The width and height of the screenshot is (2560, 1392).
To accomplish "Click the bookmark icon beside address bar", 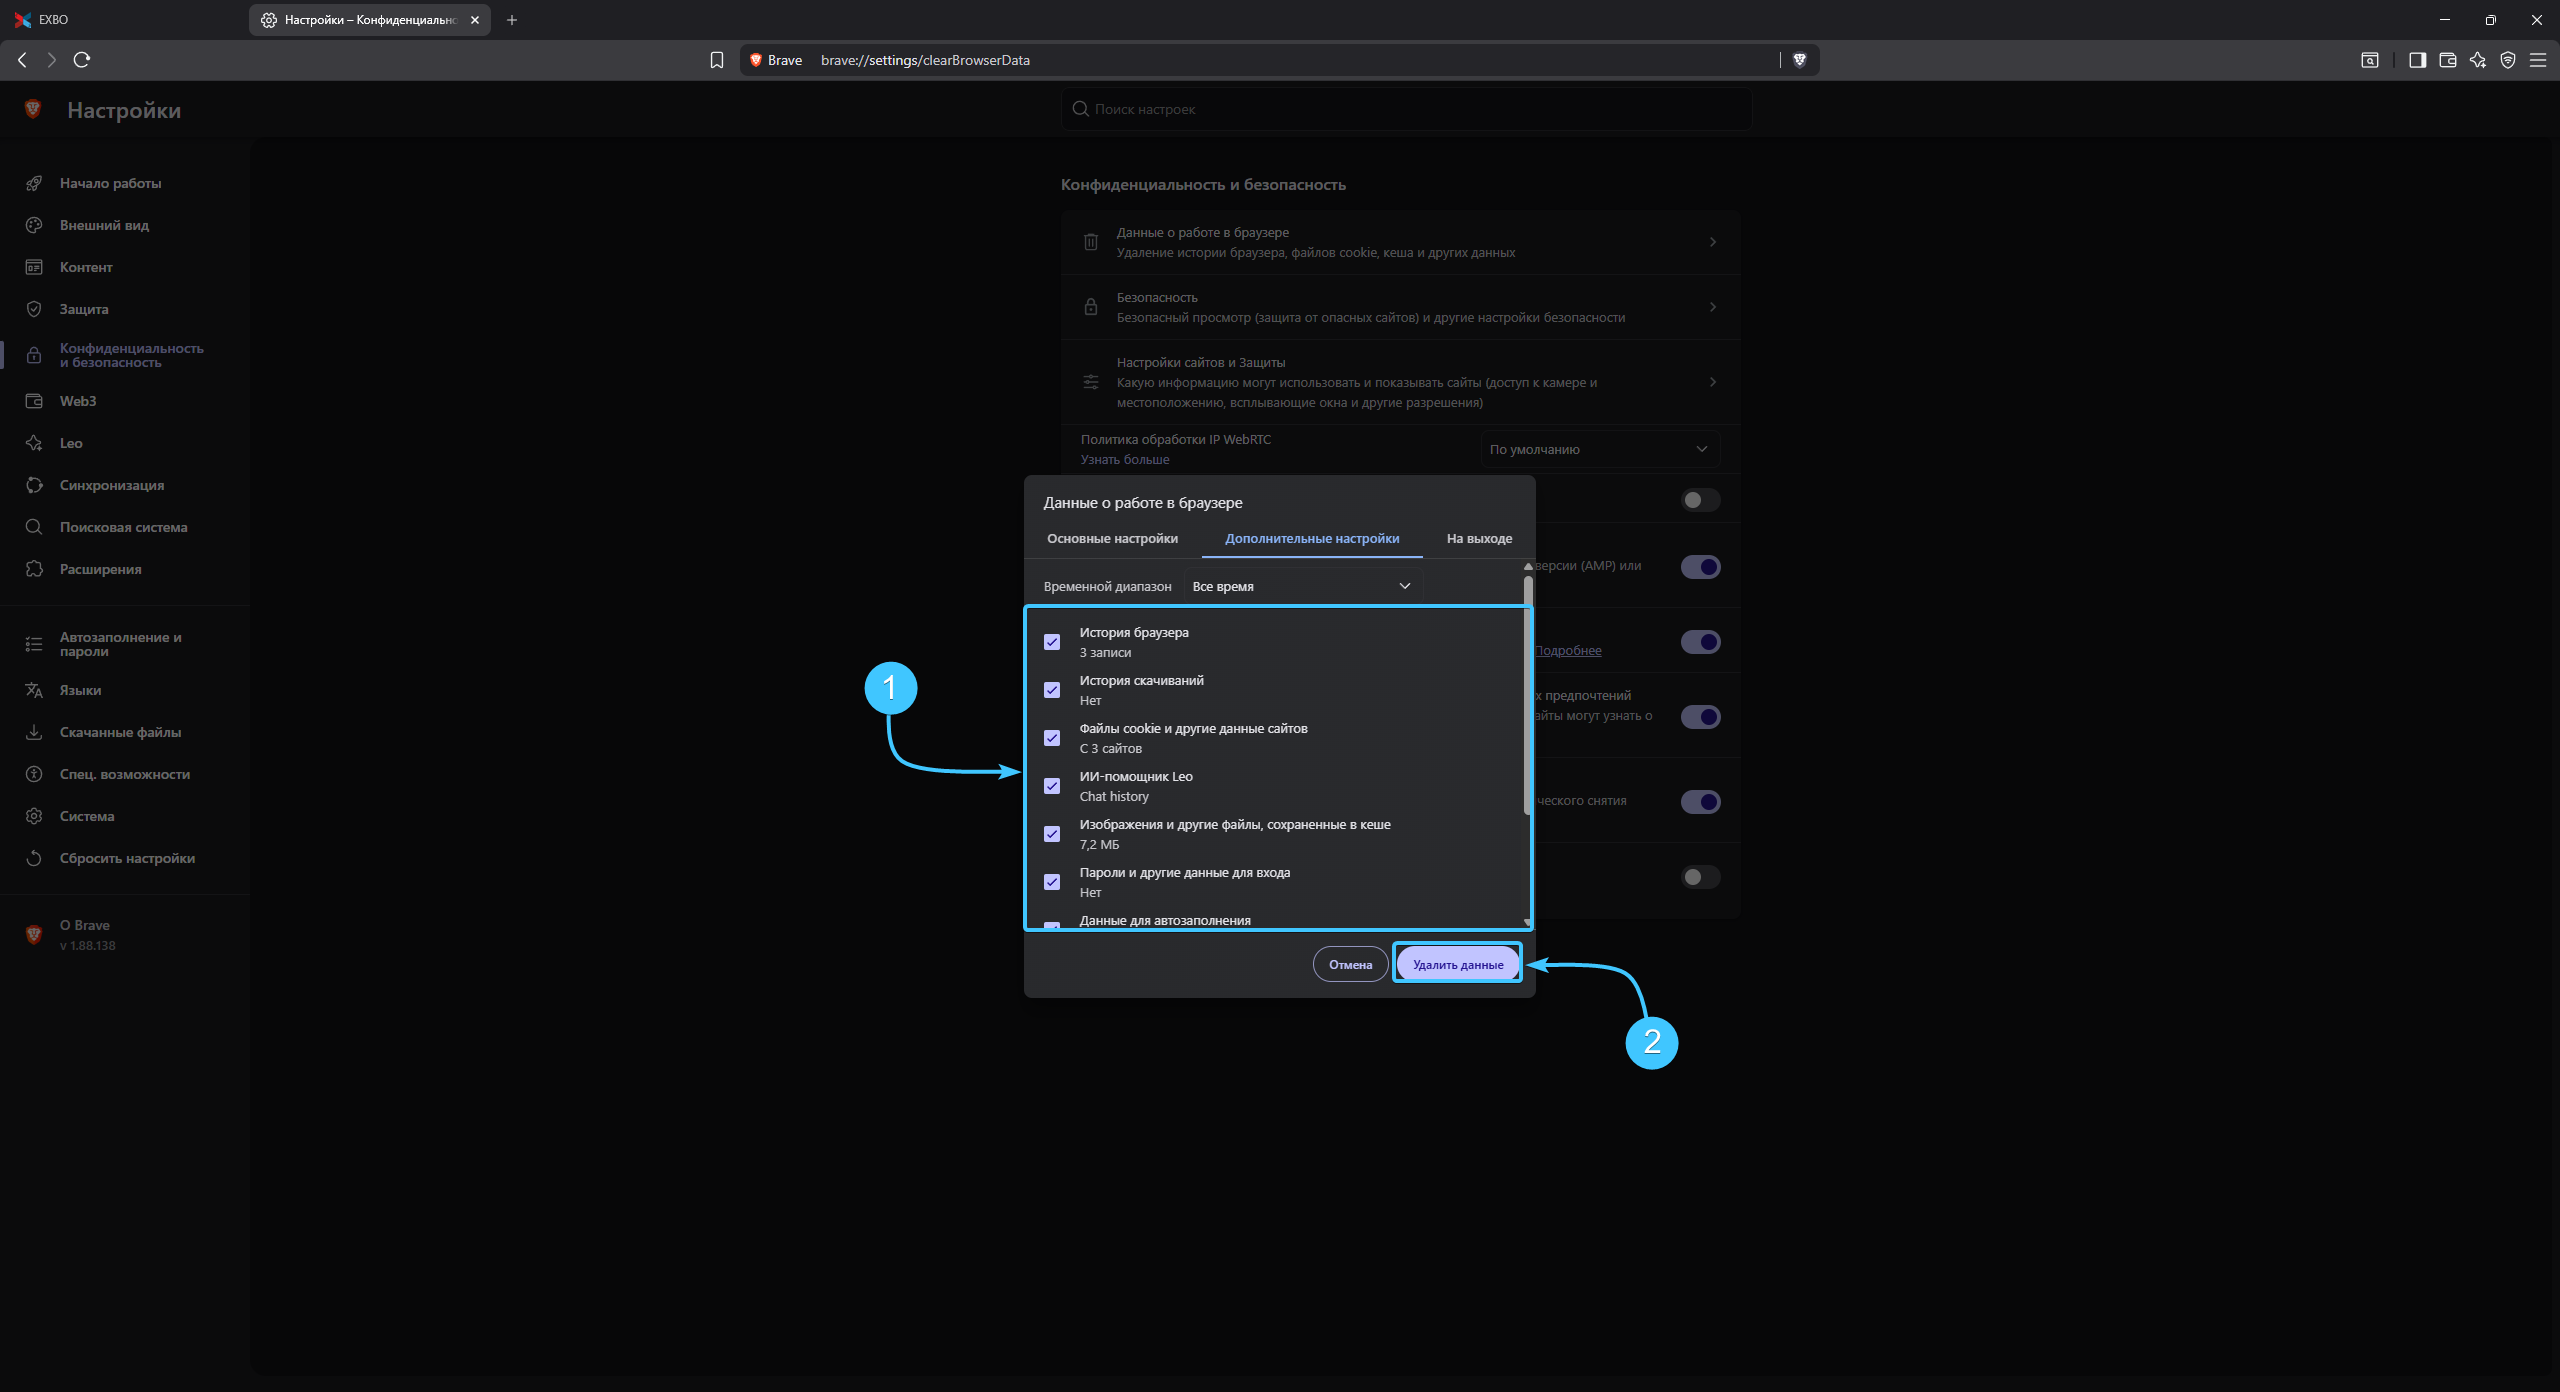I will (717, 60).
